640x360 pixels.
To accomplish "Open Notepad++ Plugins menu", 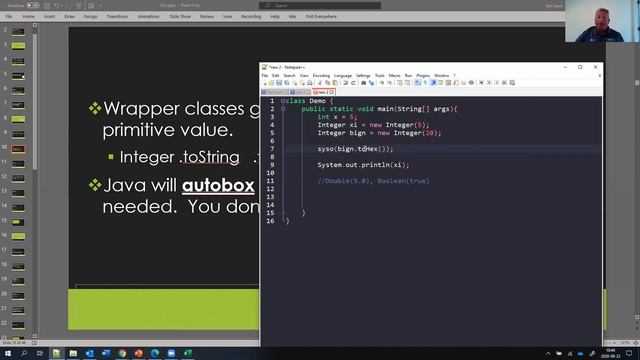I will [x=423, y=76].
